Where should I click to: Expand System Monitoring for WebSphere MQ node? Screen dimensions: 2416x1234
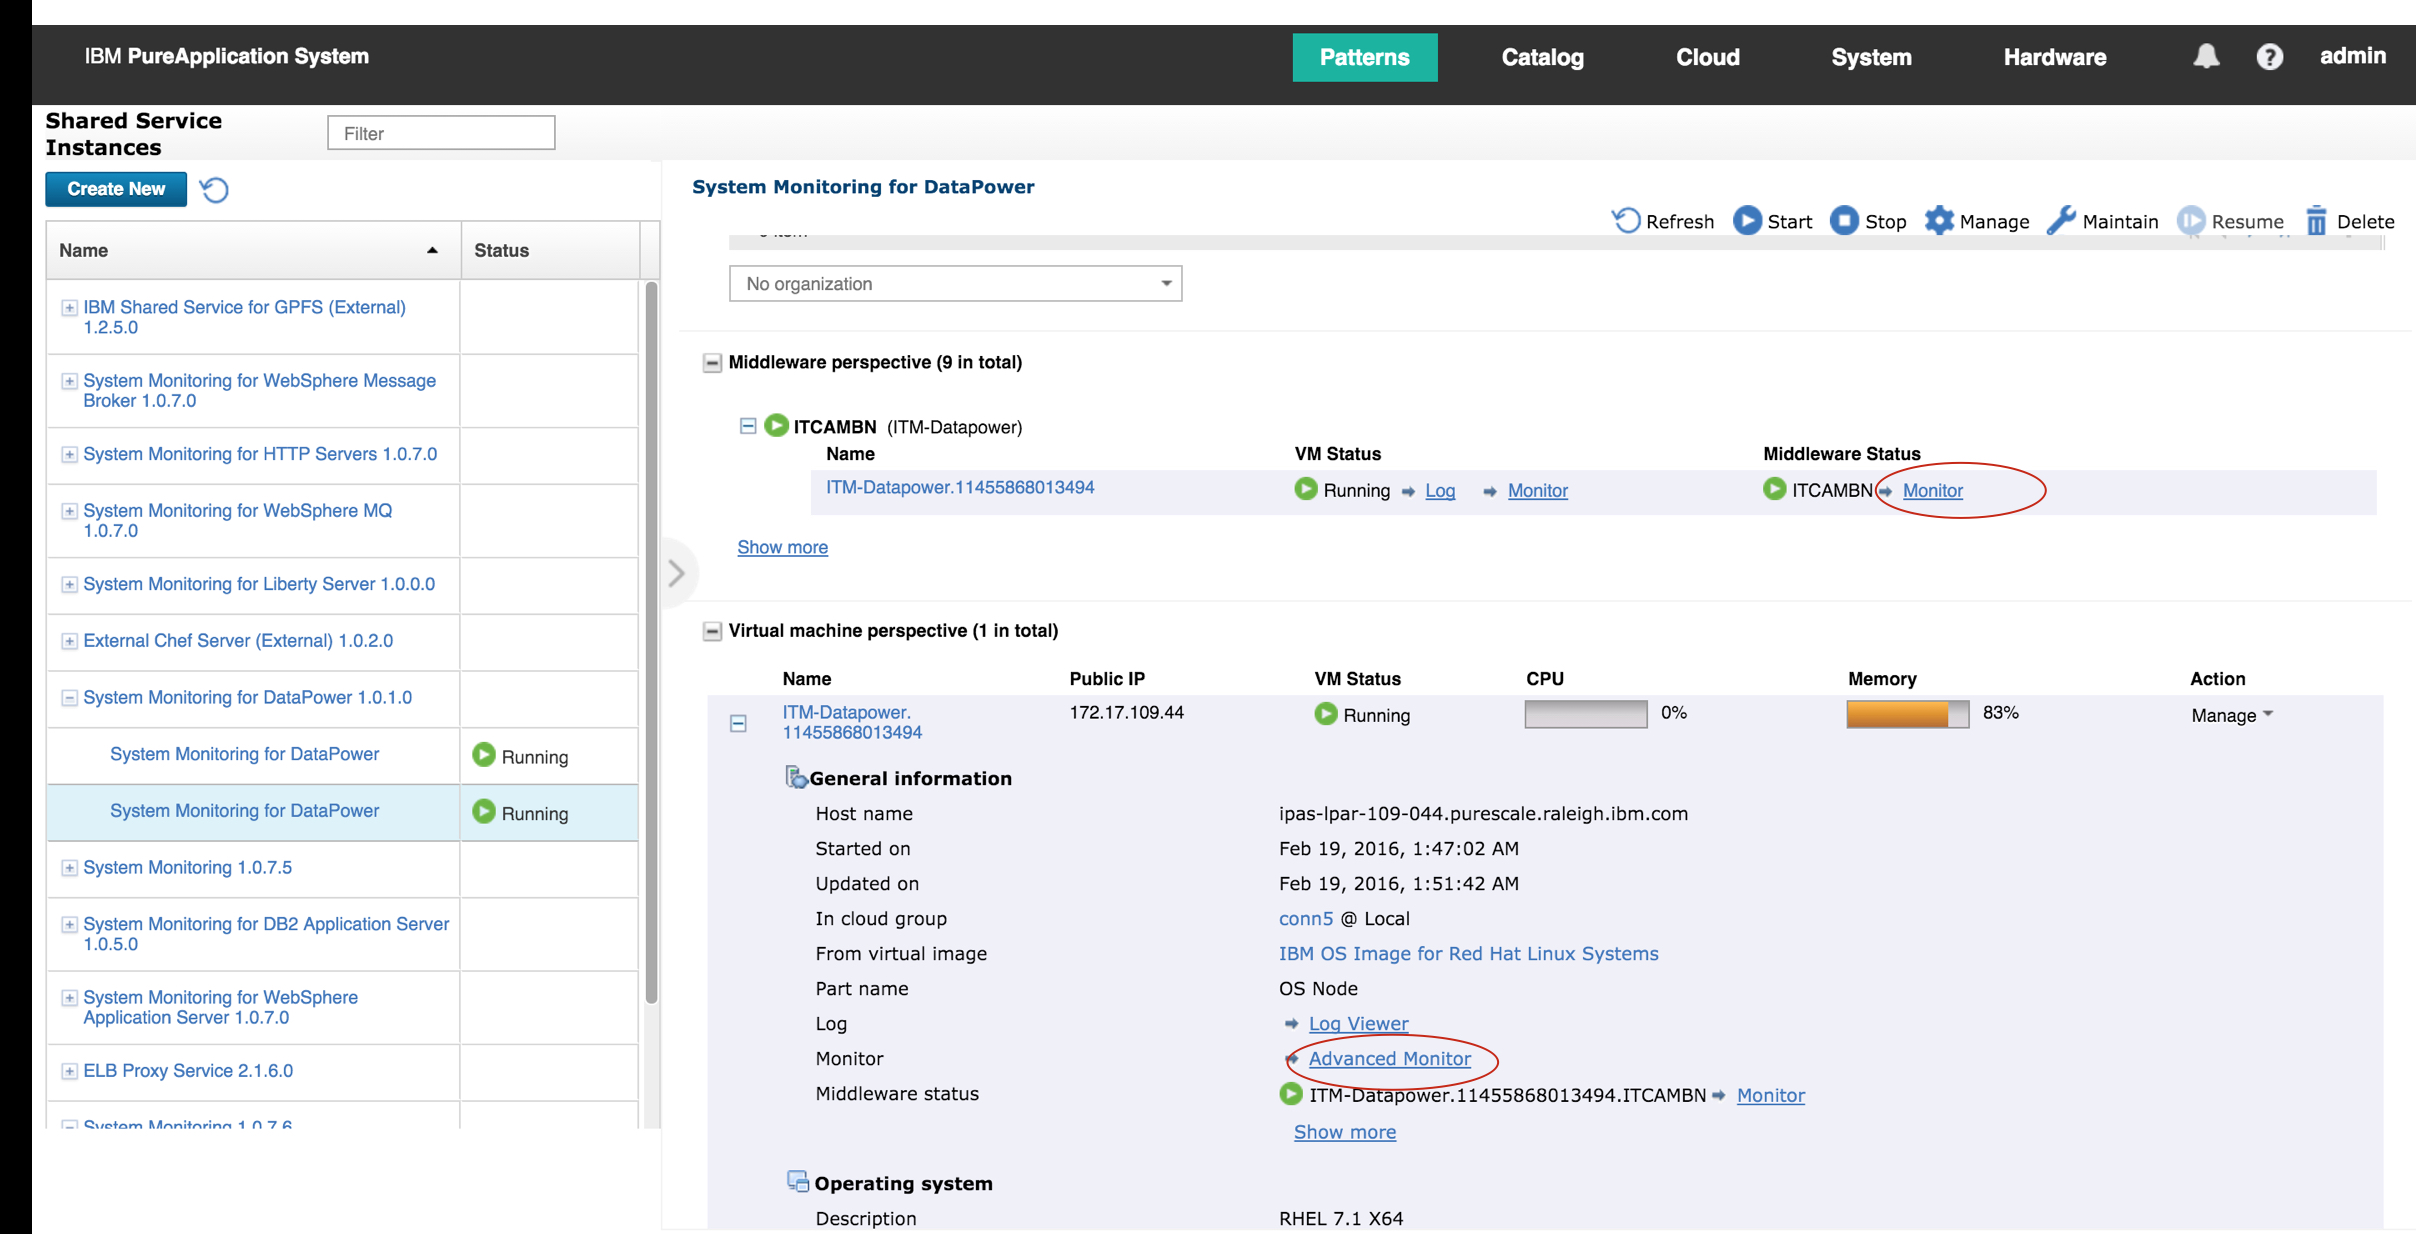pyautogui.click(x=69, y=511)
